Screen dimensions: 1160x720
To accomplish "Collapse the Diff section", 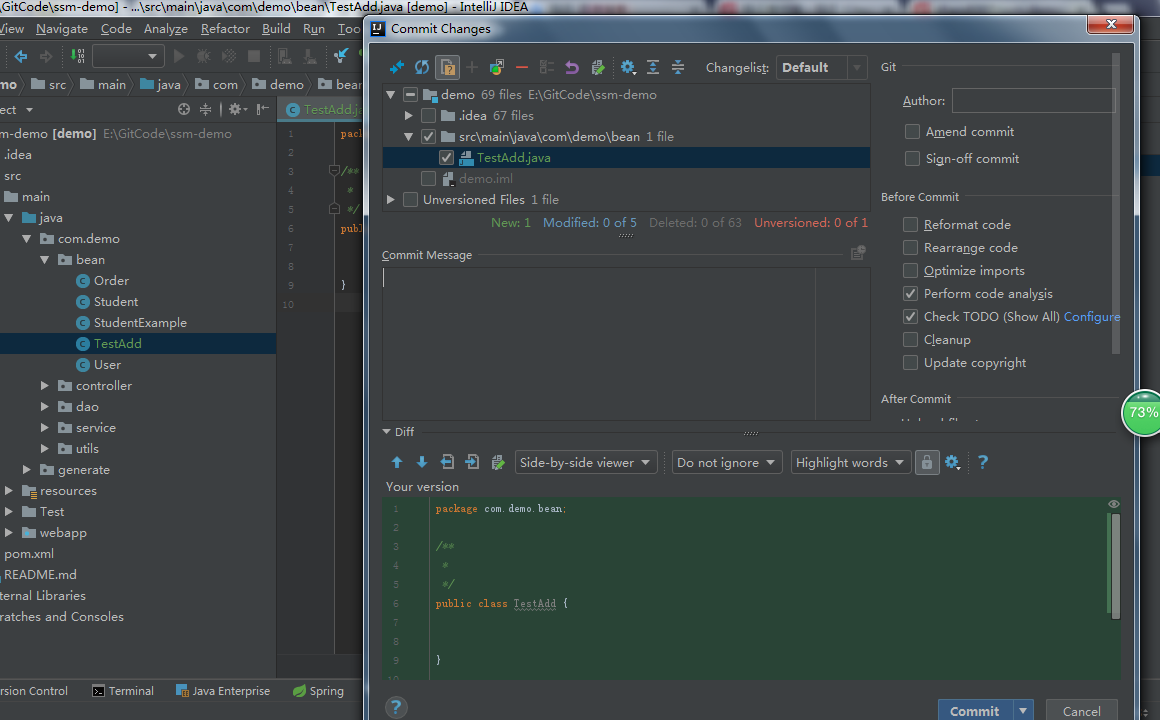I will [386, 431].
